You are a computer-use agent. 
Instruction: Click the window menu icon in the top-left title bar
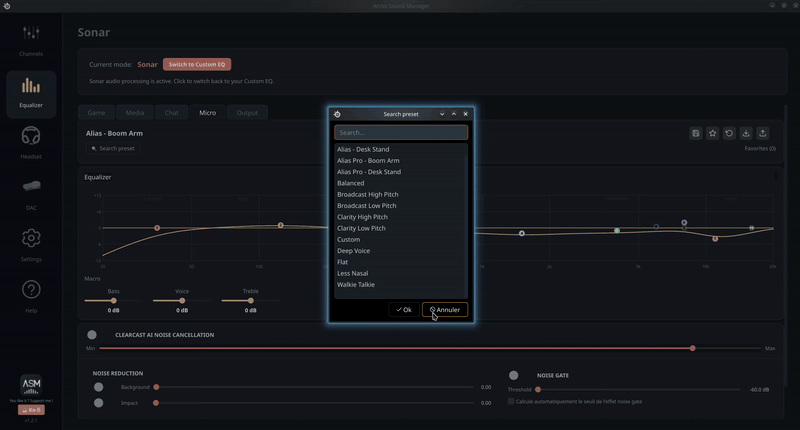point(7,6)
